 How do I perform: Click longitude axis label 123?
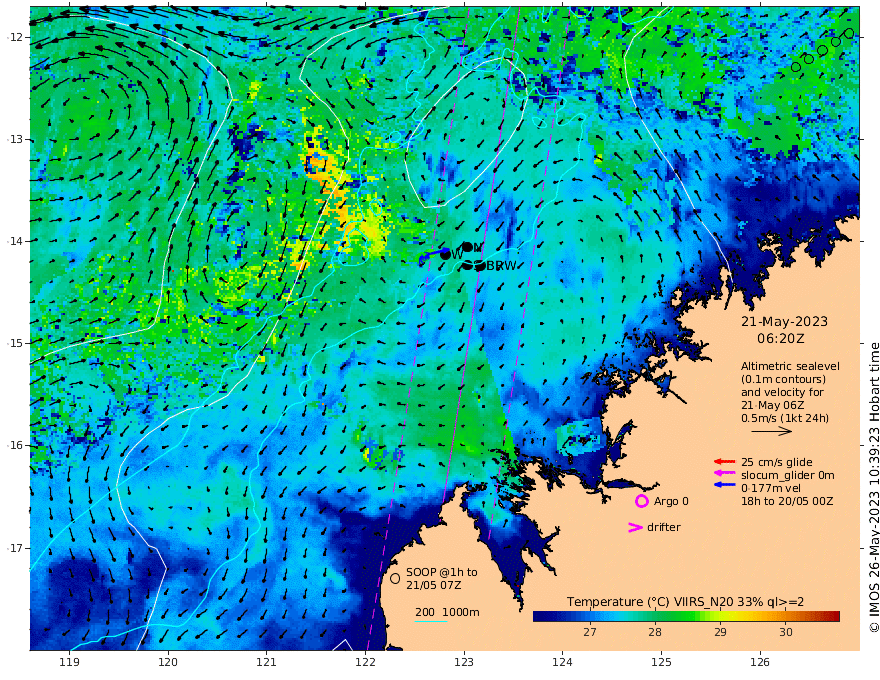(x=464, y=662)
